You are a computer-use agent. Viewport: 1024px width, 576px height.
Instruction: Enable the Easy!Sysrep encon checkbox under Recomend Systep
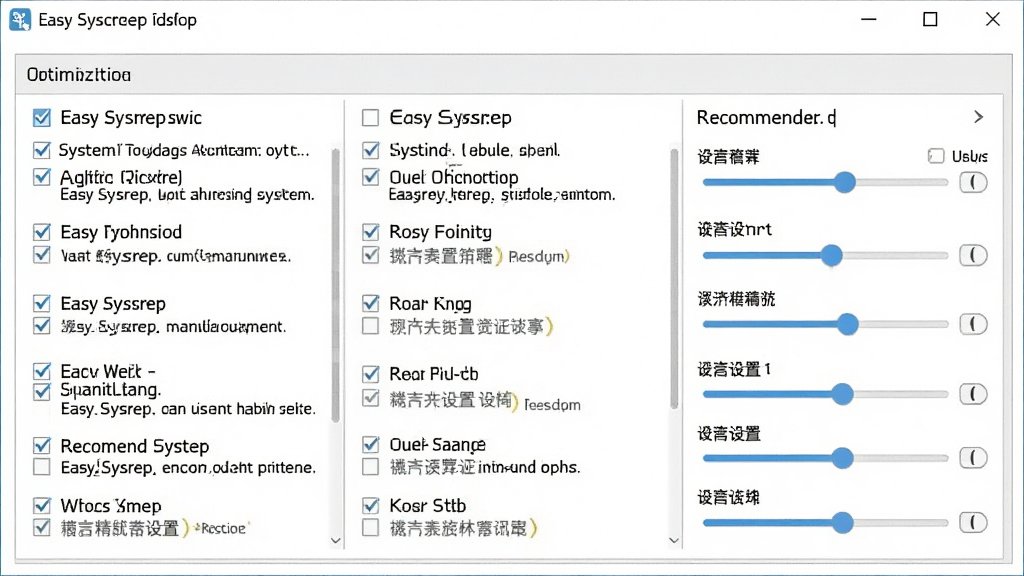[42, 467]
